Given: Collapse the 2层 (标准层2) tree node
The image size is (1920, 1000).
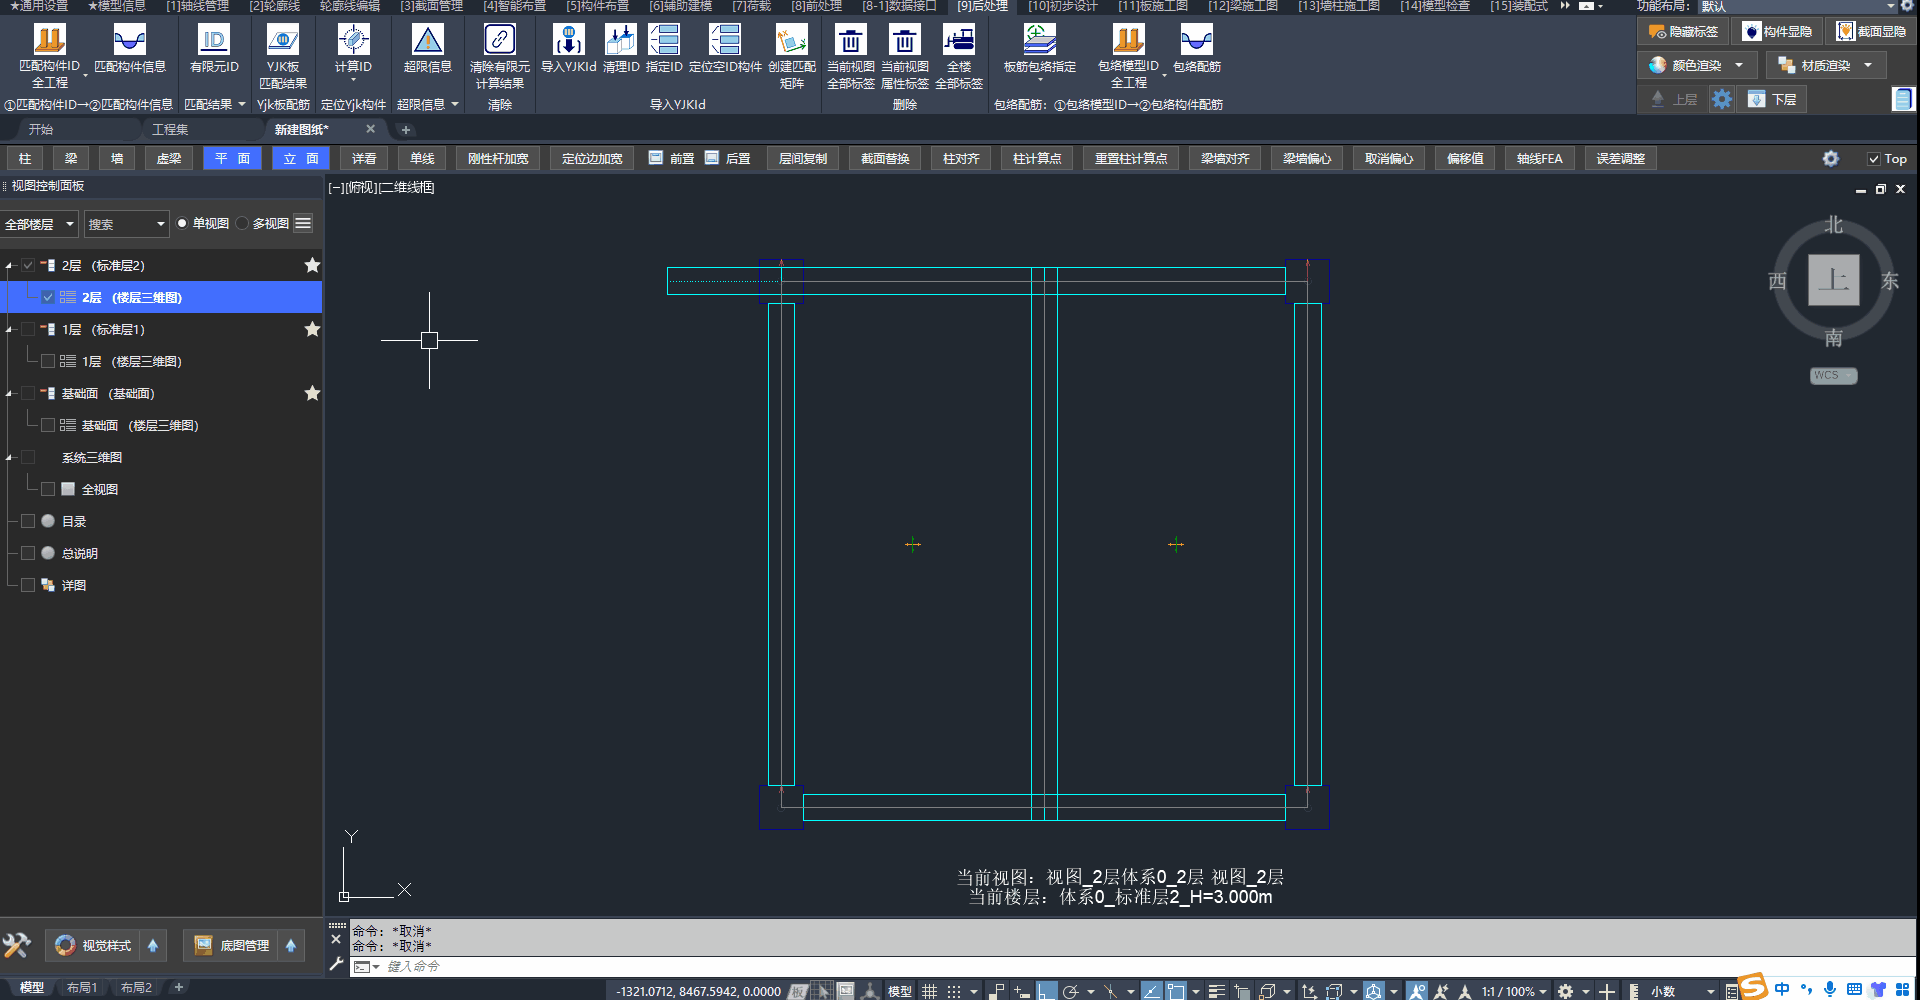Looking at the screenshot, I should (9, 266).
